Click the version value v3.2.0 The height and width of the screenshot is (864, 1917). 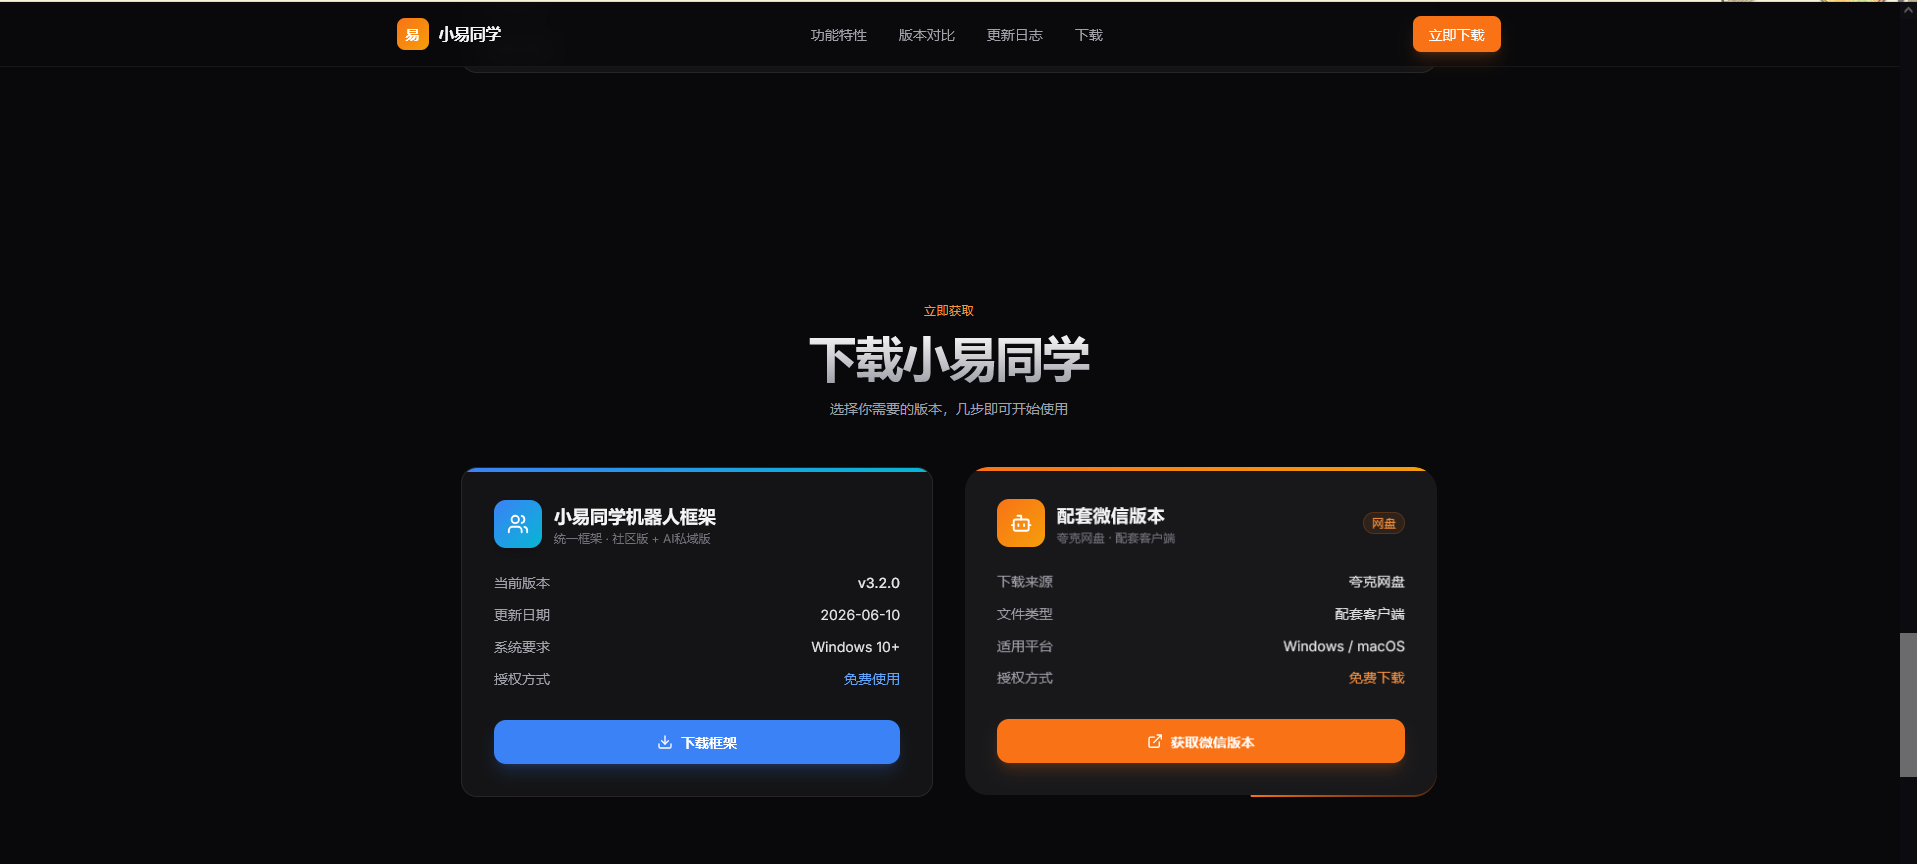878,583
